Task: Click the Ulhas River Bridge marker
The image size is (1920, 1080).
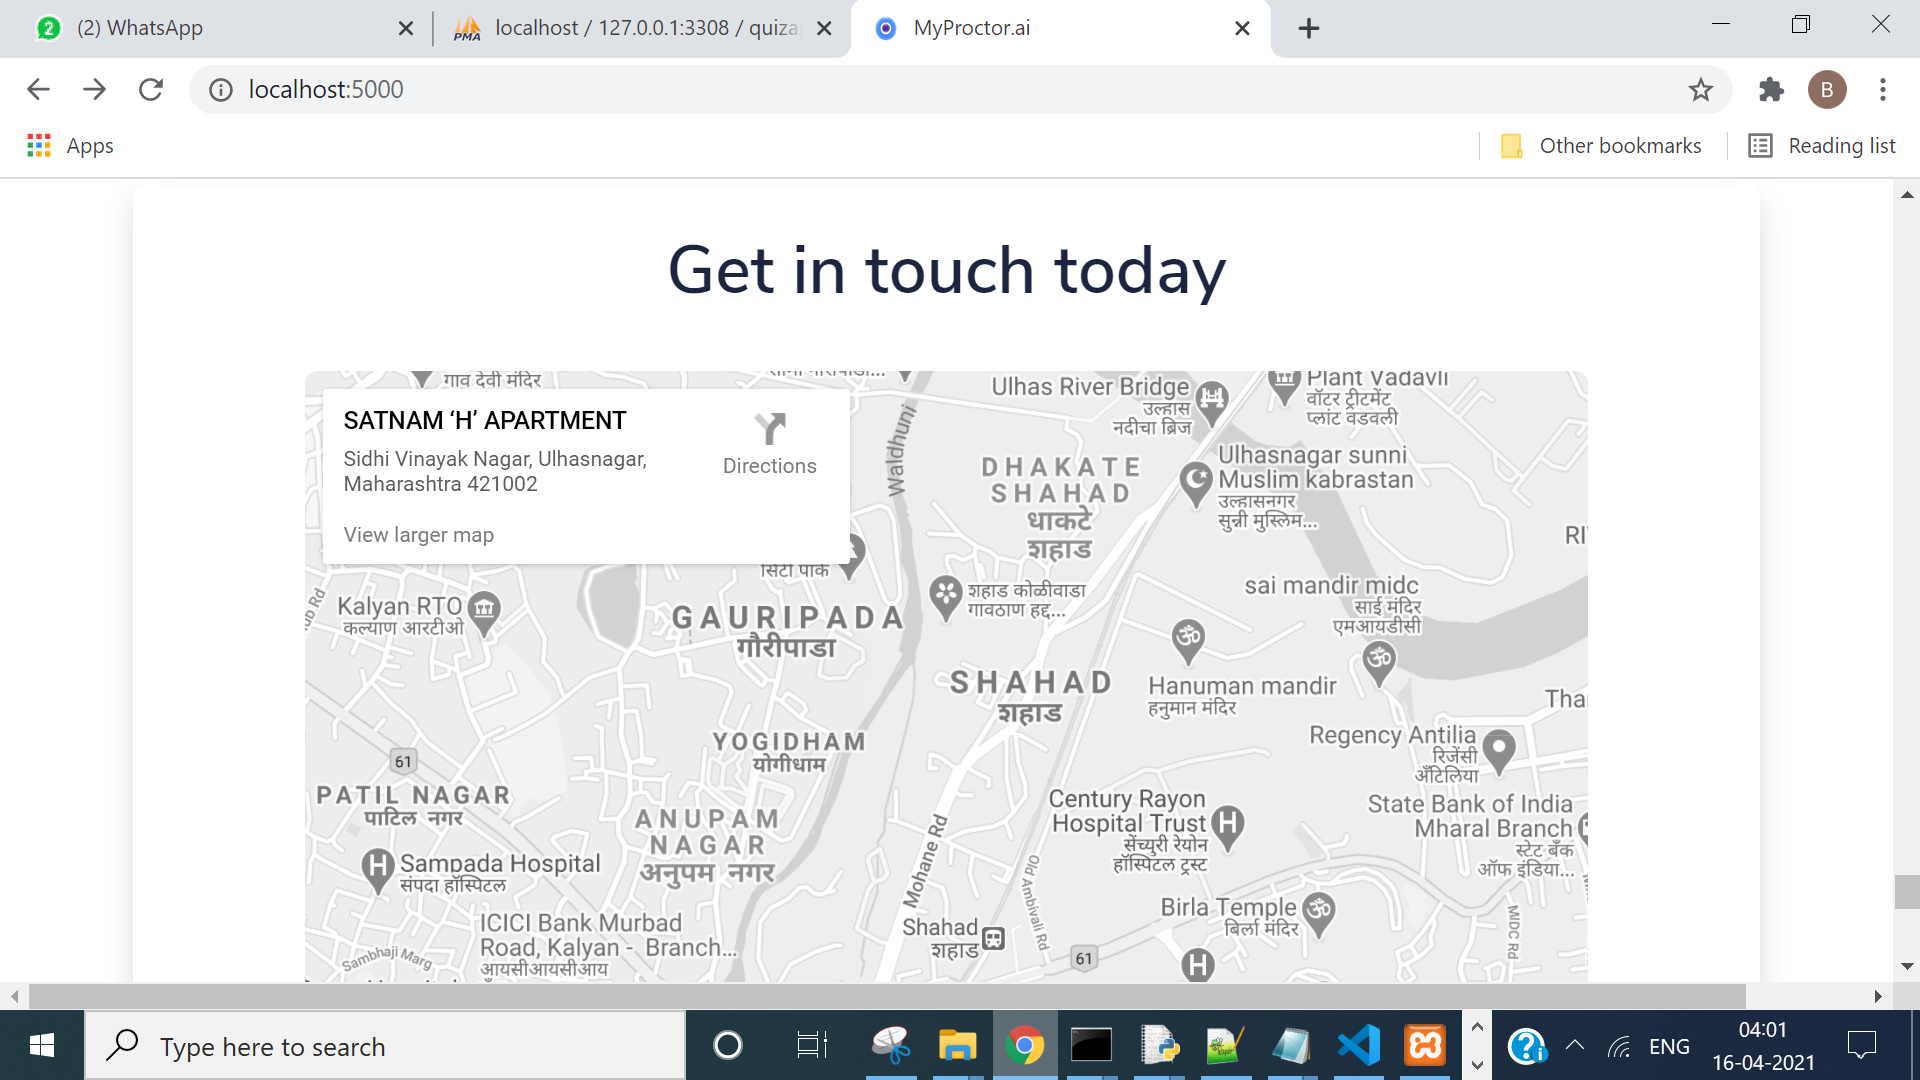Action: pyautogui.click(x=1212, y=398)
